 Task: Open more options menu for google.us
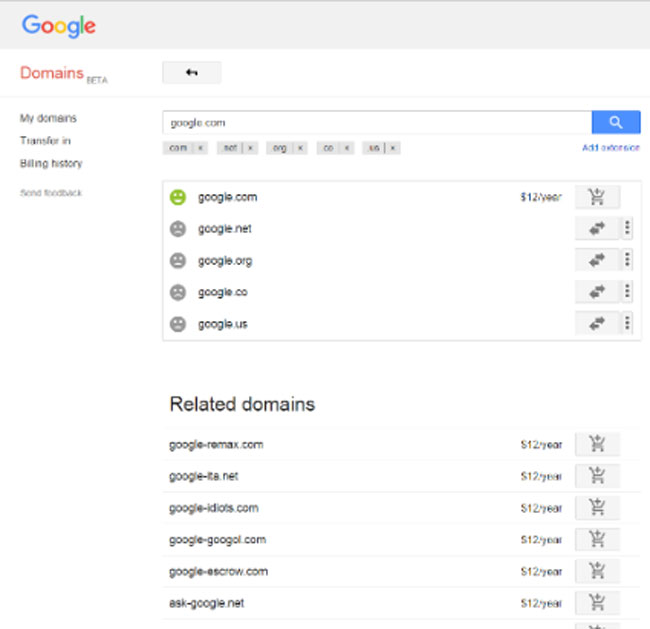coord(628,324)
